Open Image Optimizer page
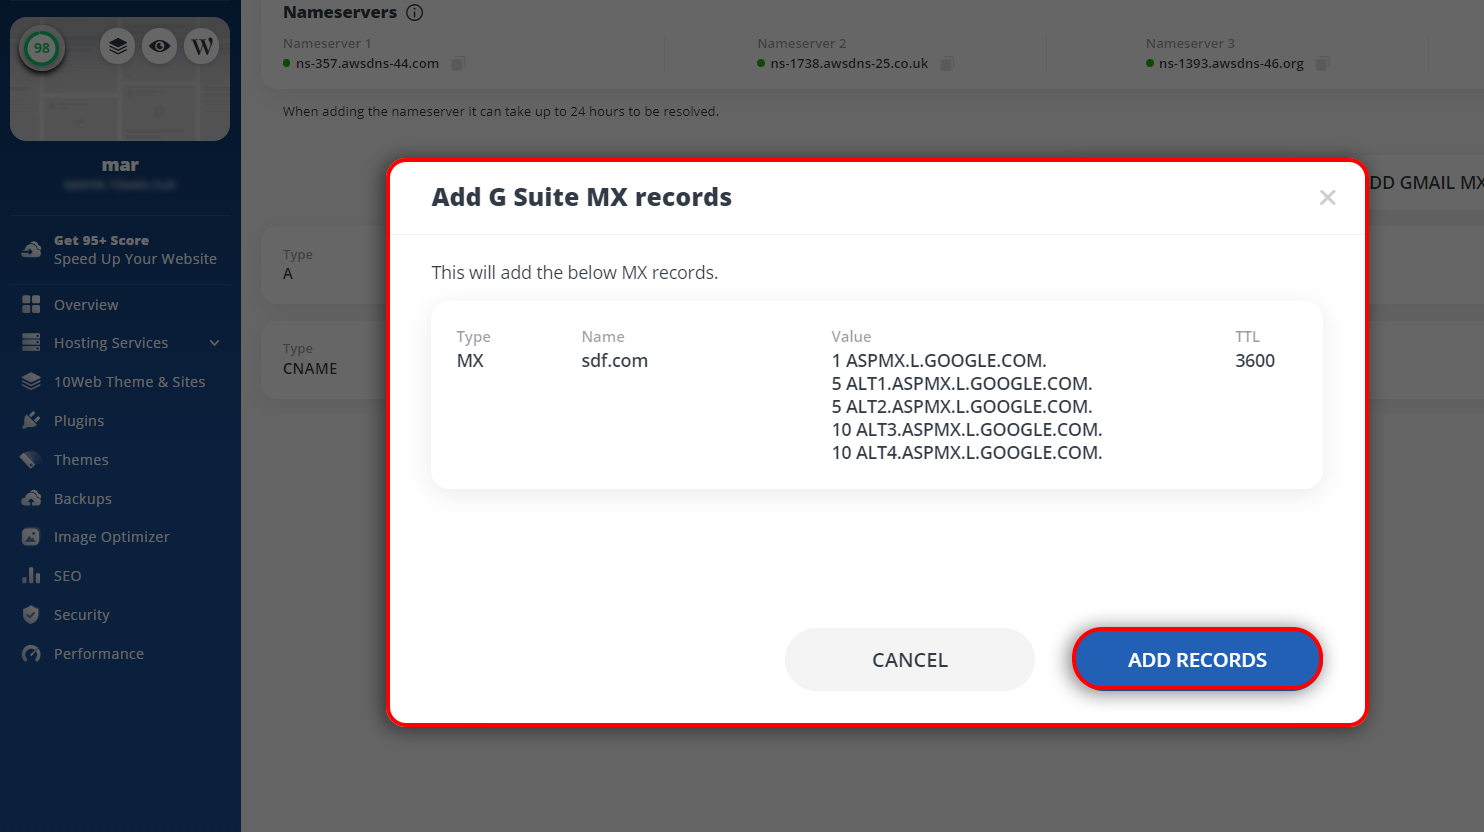 click(112, 537)
